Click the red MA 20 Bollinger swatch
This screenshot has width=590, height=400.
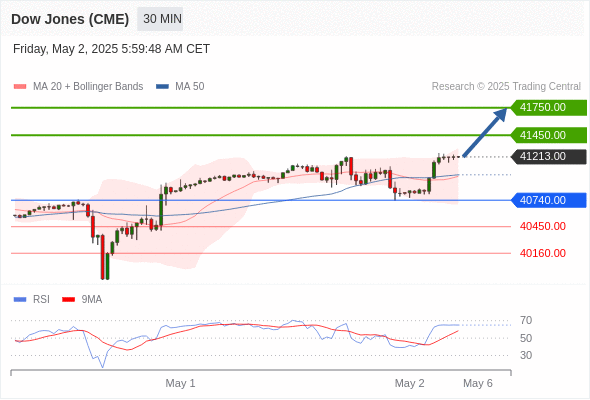(x=20, y=87)
